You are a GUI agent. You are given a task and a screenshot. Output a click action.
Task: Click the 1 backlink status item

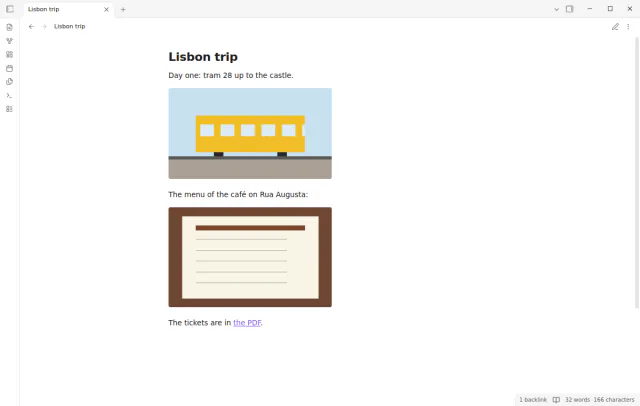point(533,399)
